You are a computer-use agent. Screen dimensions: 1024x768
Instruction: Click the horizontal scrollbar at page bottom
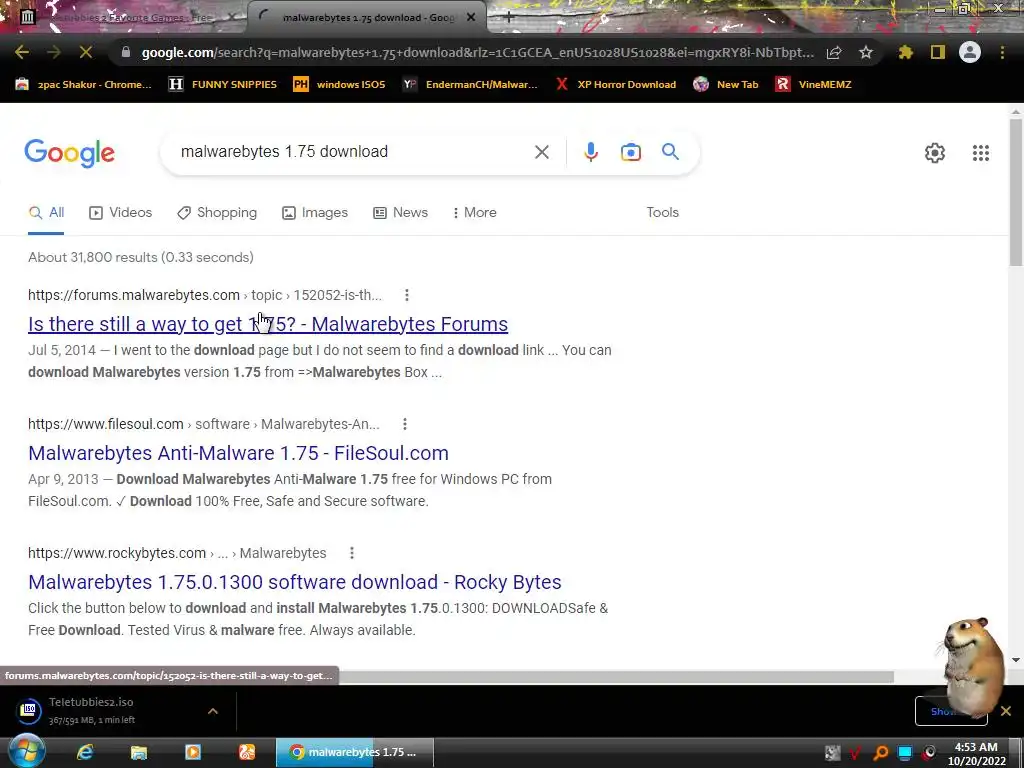point(614,677)
